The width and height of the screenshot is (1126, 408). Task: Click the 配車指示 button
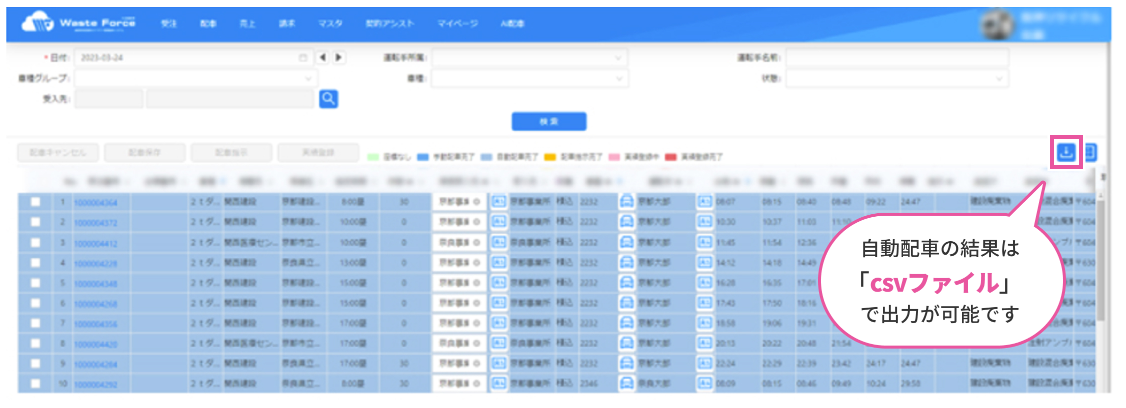point(231,152)
